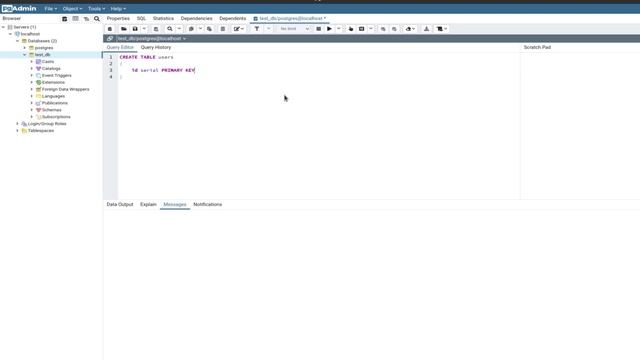Click the Download as CSV icon
This screenshot has width=640, height=360.
pos(427,29)
